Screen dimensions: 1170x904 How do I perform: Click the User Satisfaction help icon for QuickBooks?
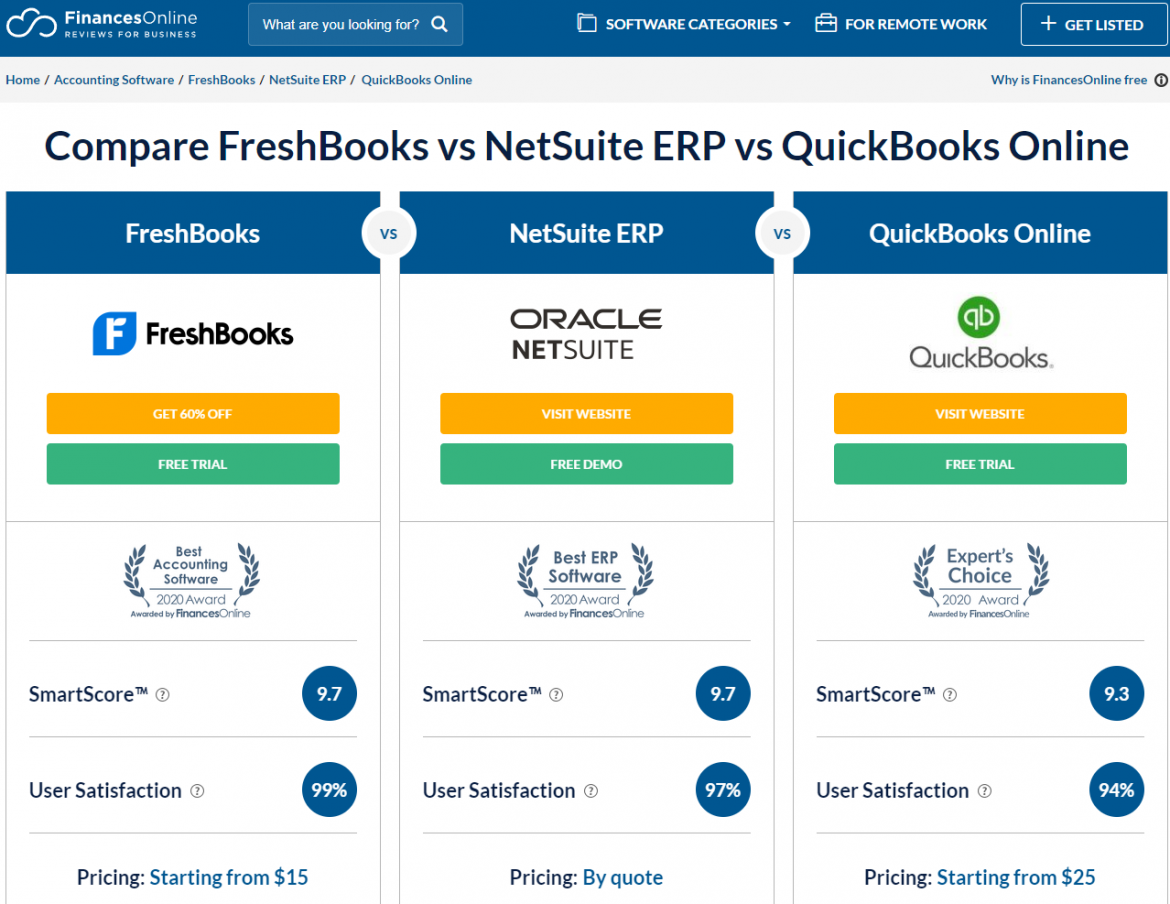coord(984,791)
